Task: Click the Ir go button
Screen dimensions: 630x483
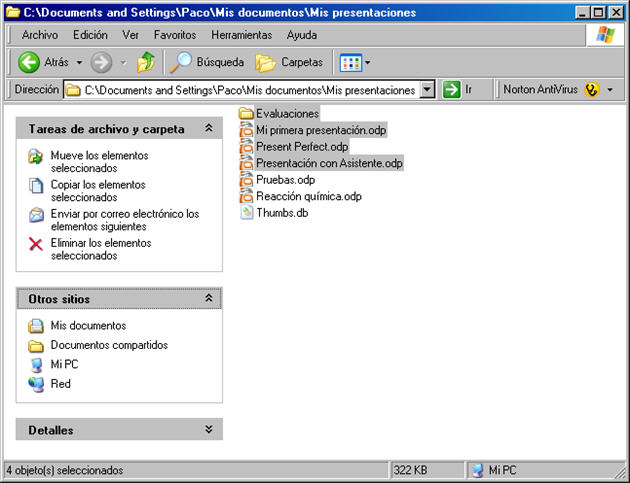Action: [458, 90]
